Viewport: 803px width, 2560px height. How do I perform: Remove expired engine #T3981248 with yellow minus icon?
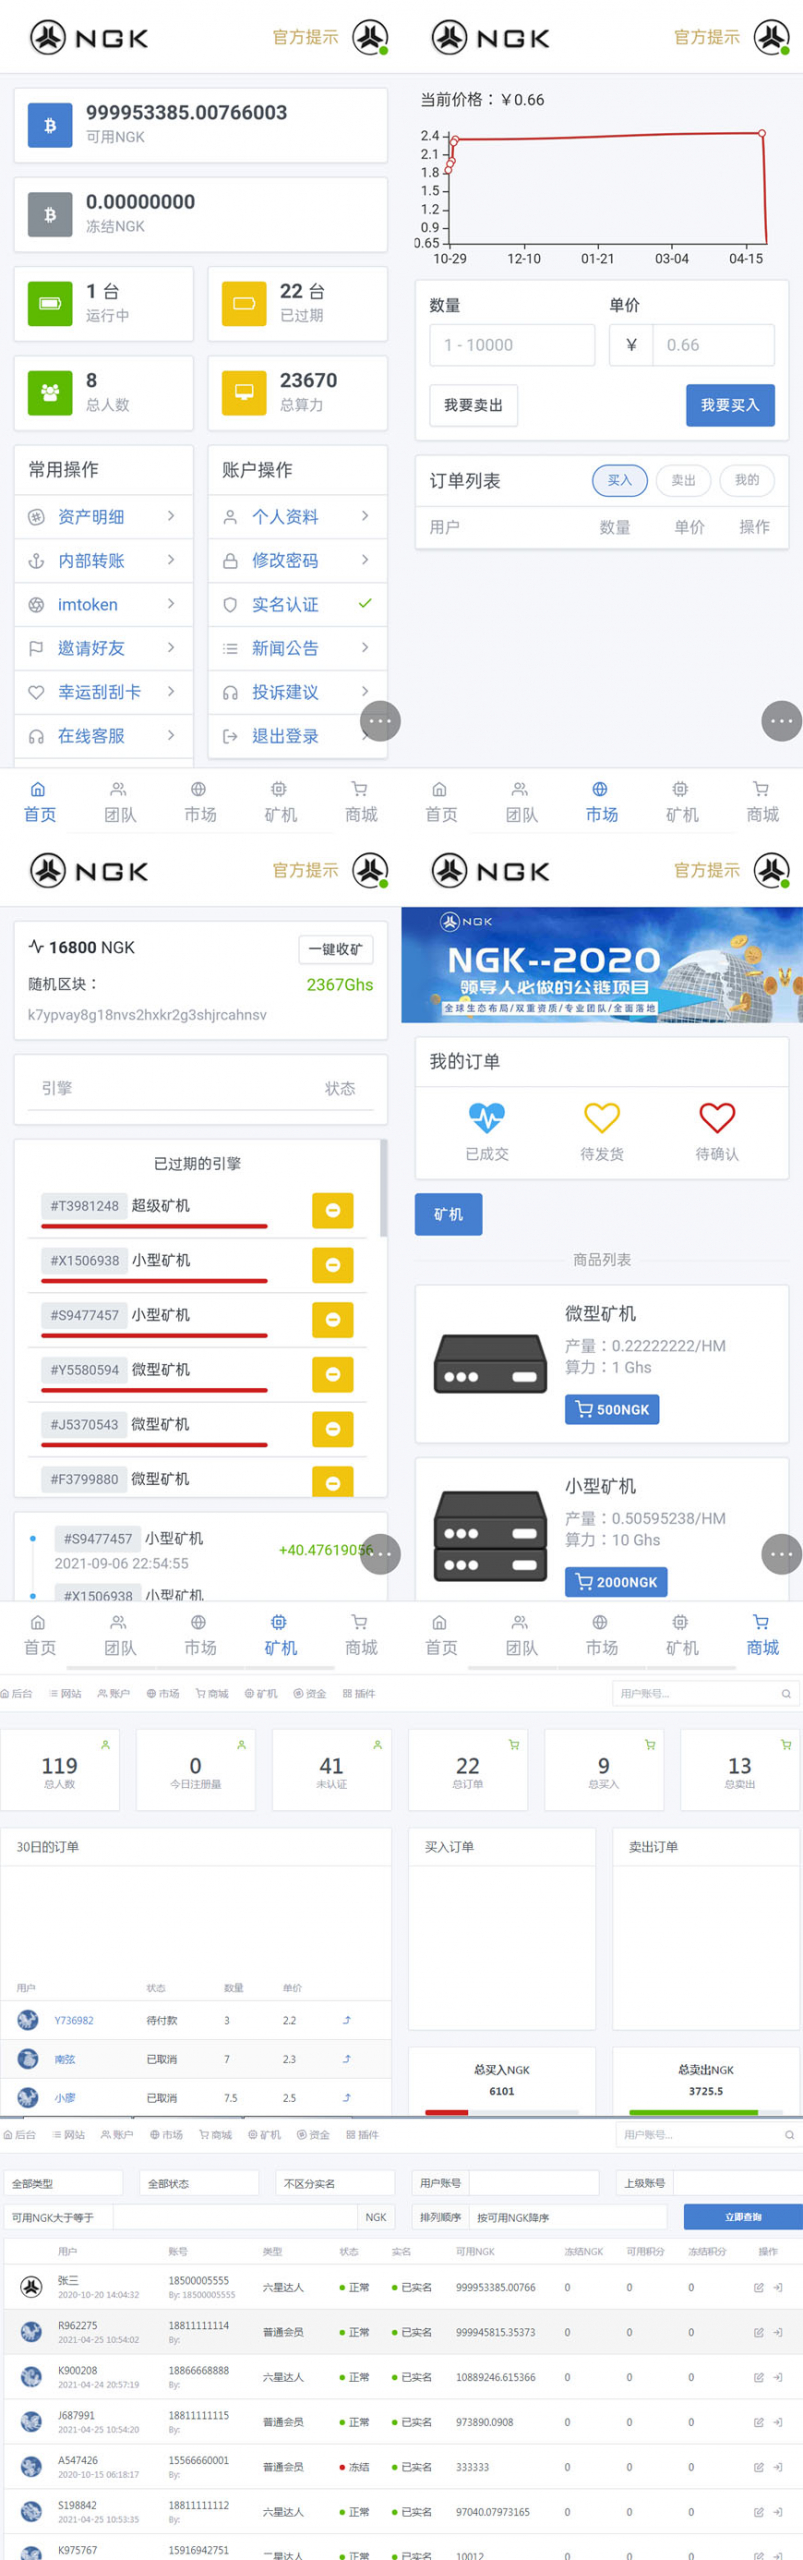click(x=333, y=1210)
